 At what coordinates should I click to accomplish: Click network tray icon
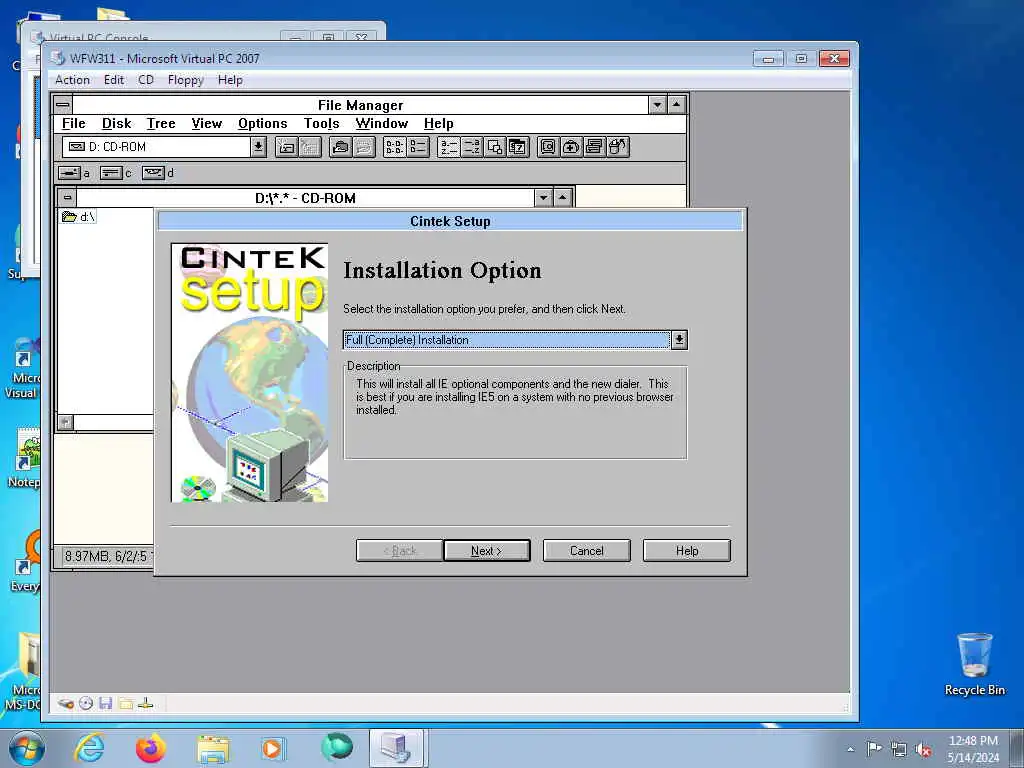899,750
